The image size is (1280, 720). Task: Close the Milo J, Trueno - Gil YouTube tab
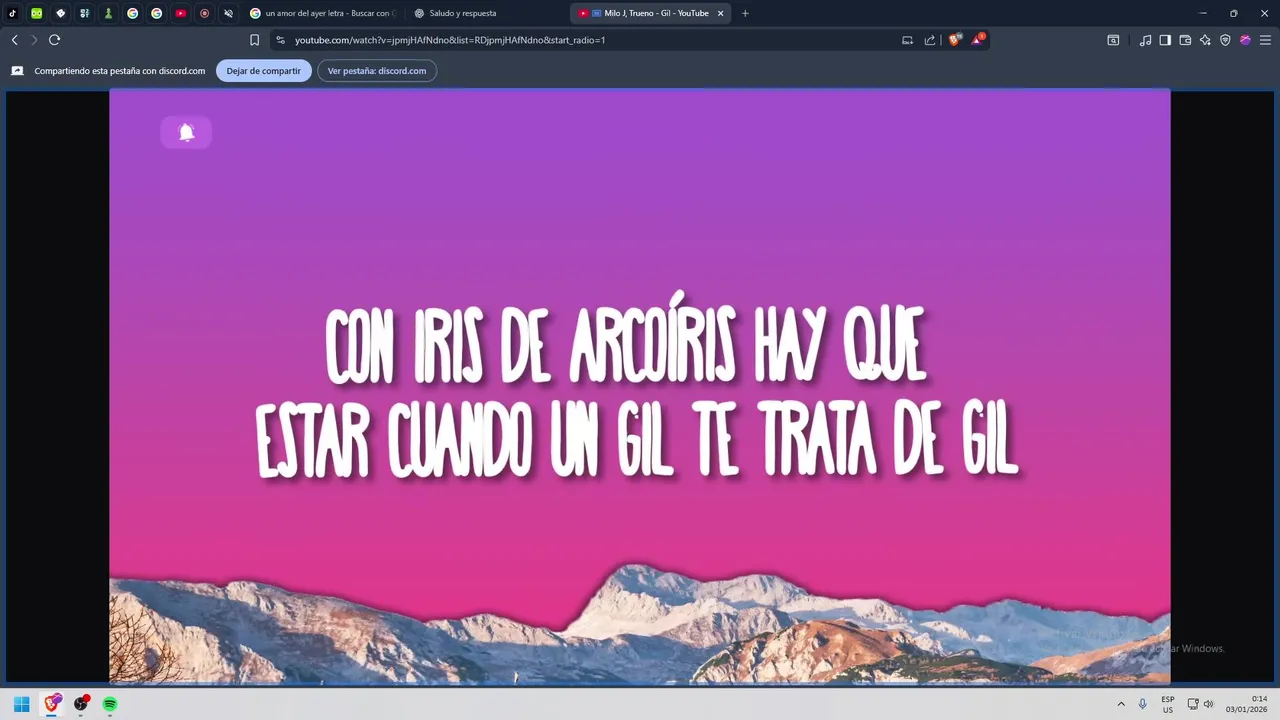point(720,13)
